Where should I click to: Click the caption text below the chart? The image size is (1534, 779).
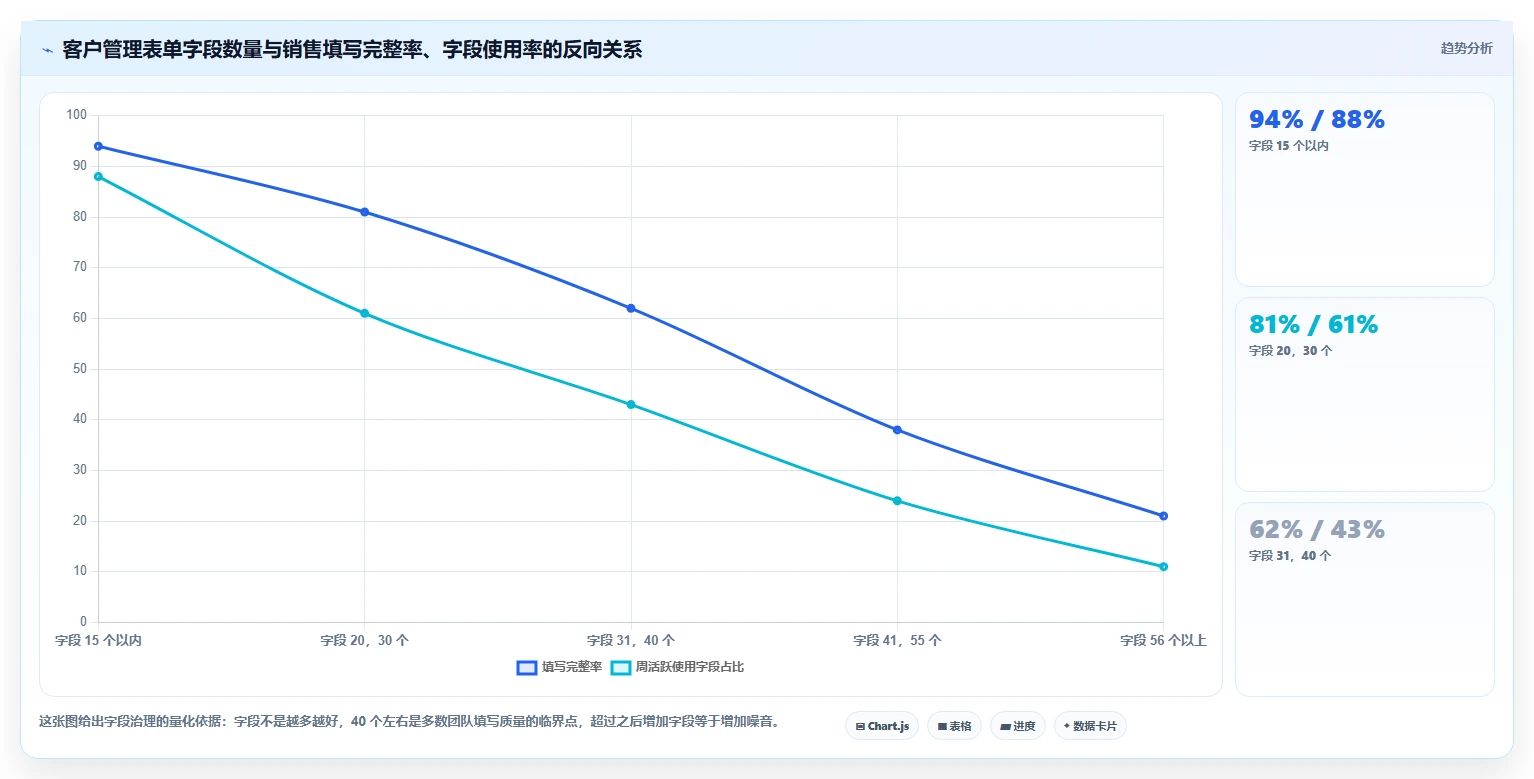point(409,721)
